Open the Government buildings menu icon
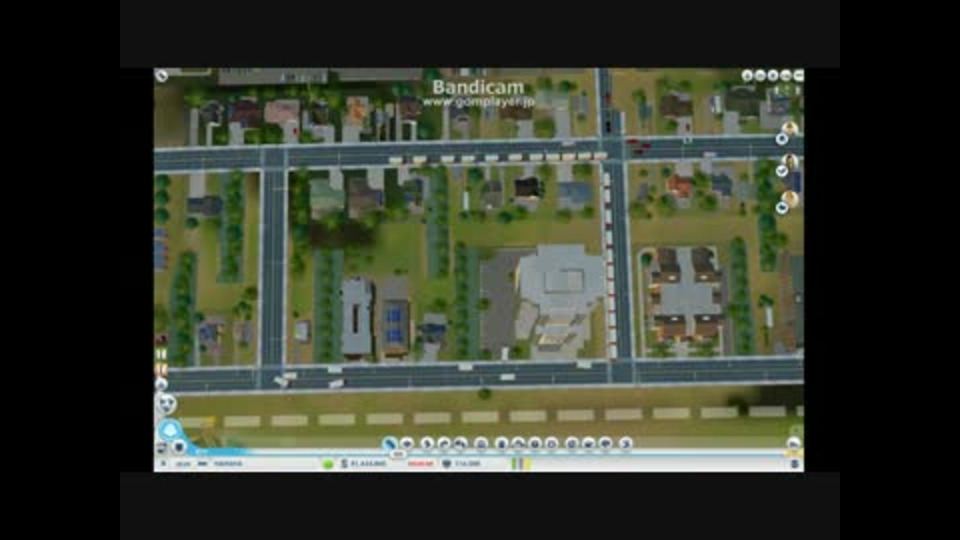Viewport: 960px width, 540px height. [481, 444]
